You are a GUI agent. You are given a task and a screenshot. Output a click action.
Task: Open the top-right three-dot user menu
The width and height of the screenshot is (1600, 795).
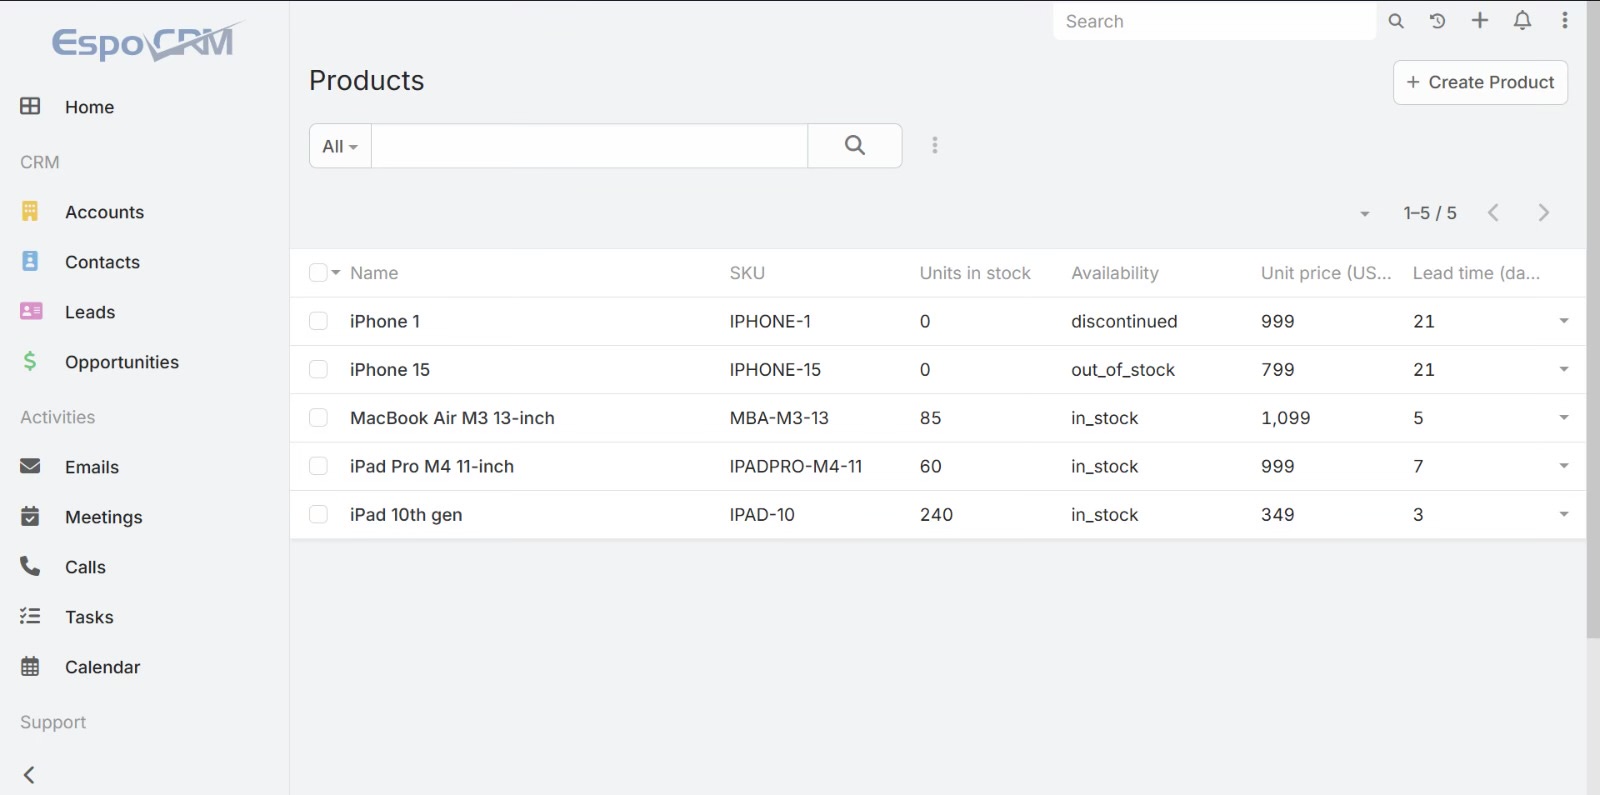pos(1565,21)
